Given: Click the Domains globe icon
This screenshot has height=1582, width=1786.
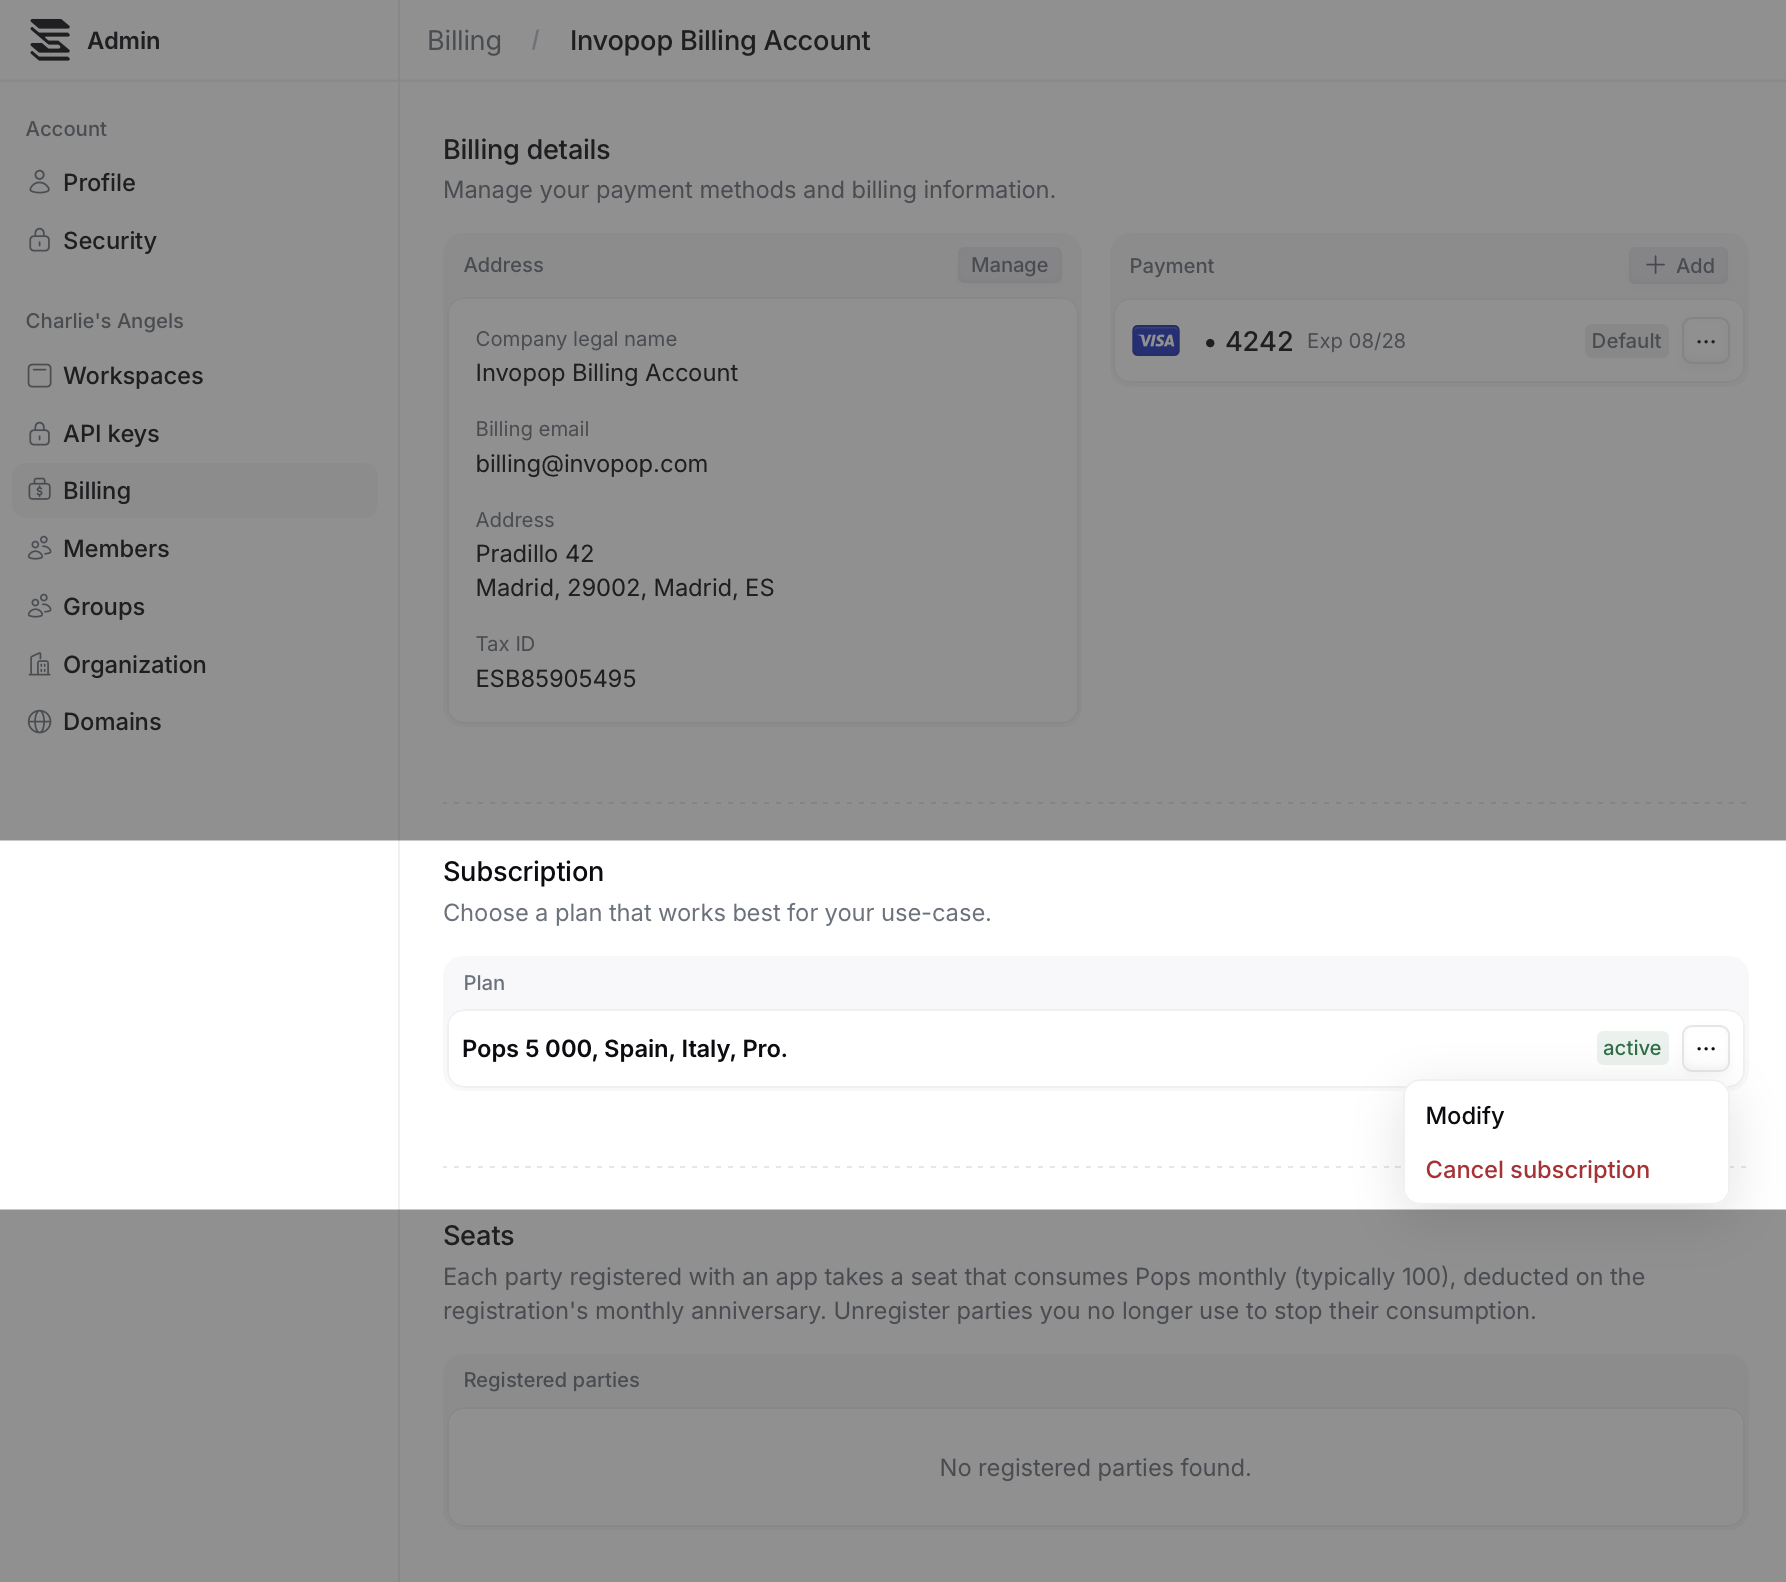Looking at the screenshot, I should (39, 721).
